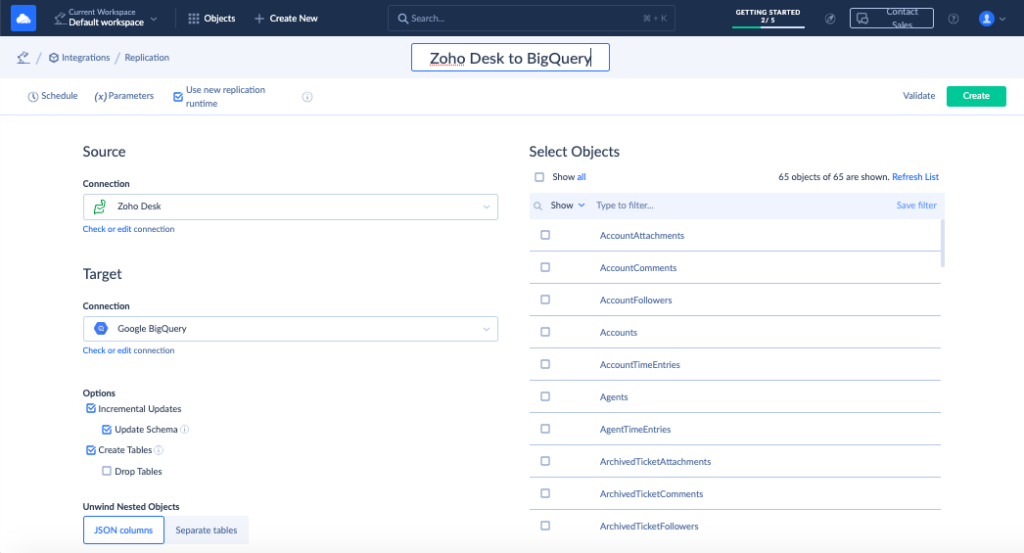Viewport: 1024px width, 553px height.
Task: Click the plus icon of Create New
Action: [x=259, y=18]
